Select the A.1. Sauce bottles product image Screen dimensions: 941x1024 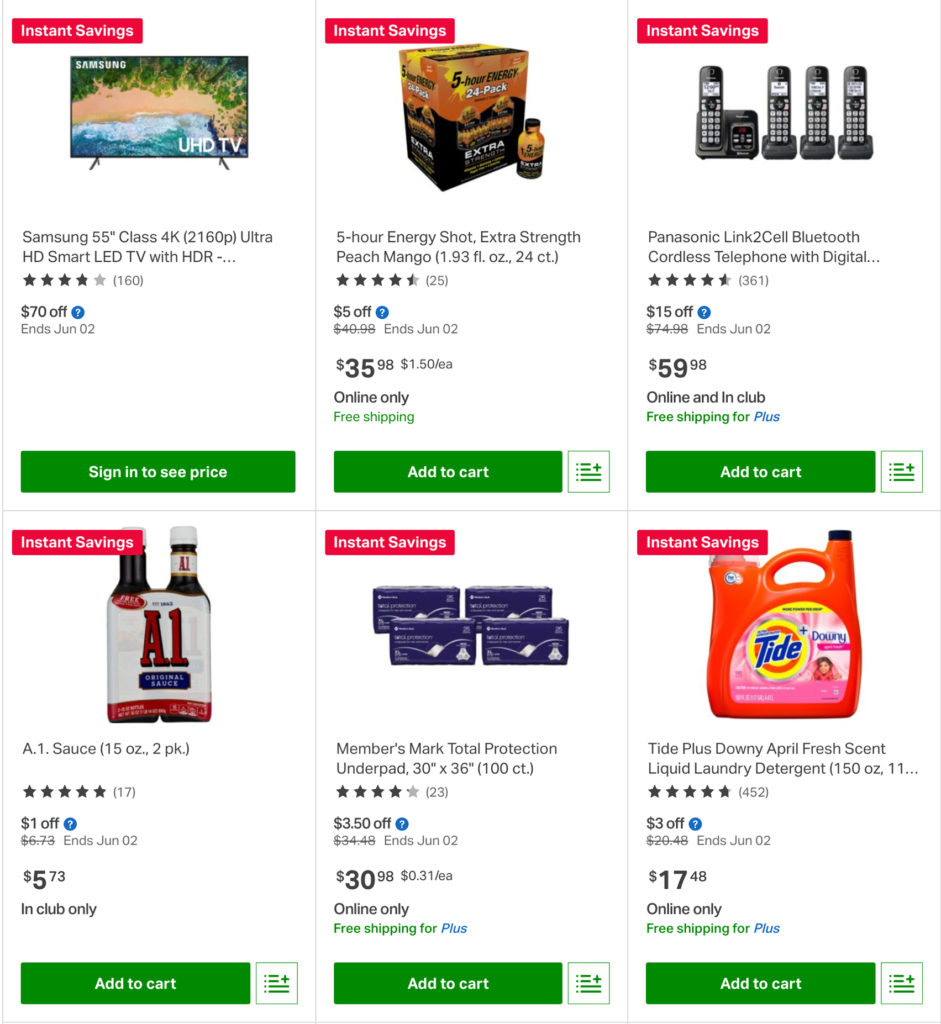point(159,622)
